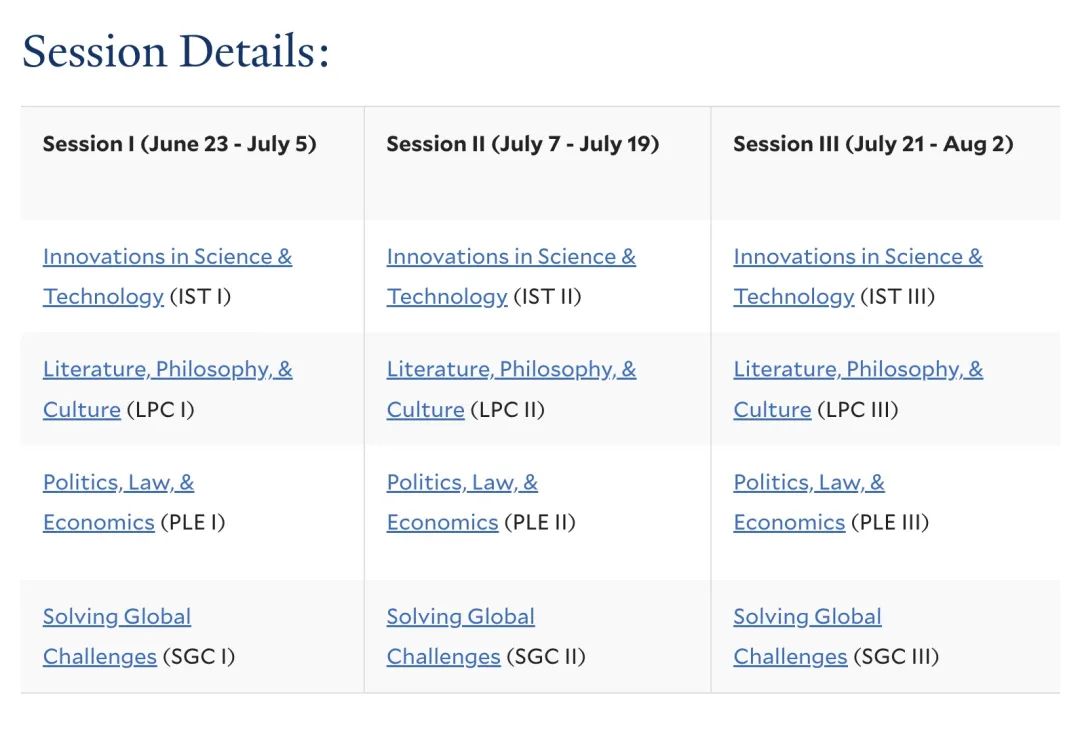Open Innovations in Science & Technology IST I link
Screen dimensions: 1080x735
pyautogui.click(x=167, y=276)
